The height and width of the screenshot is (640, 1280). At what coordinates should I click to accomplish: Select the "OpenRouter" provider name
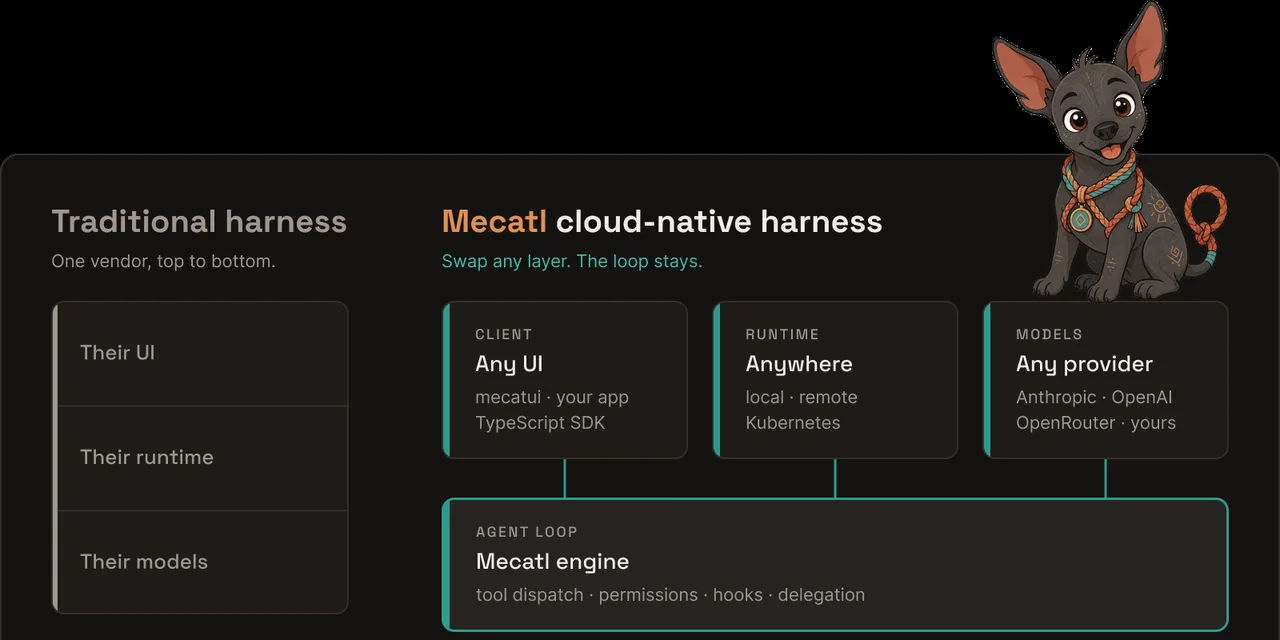(1066, 423)
